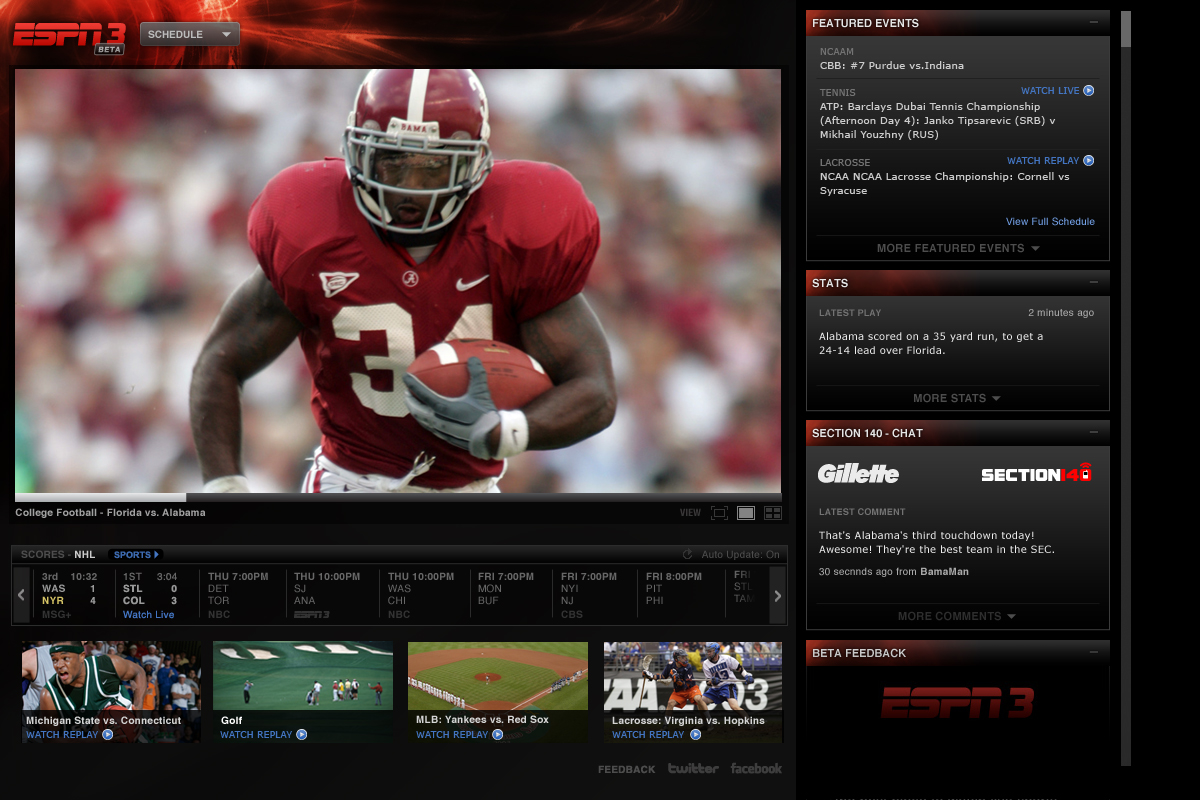Open Watch Live for STL vs COL

(x=148, y=614)
